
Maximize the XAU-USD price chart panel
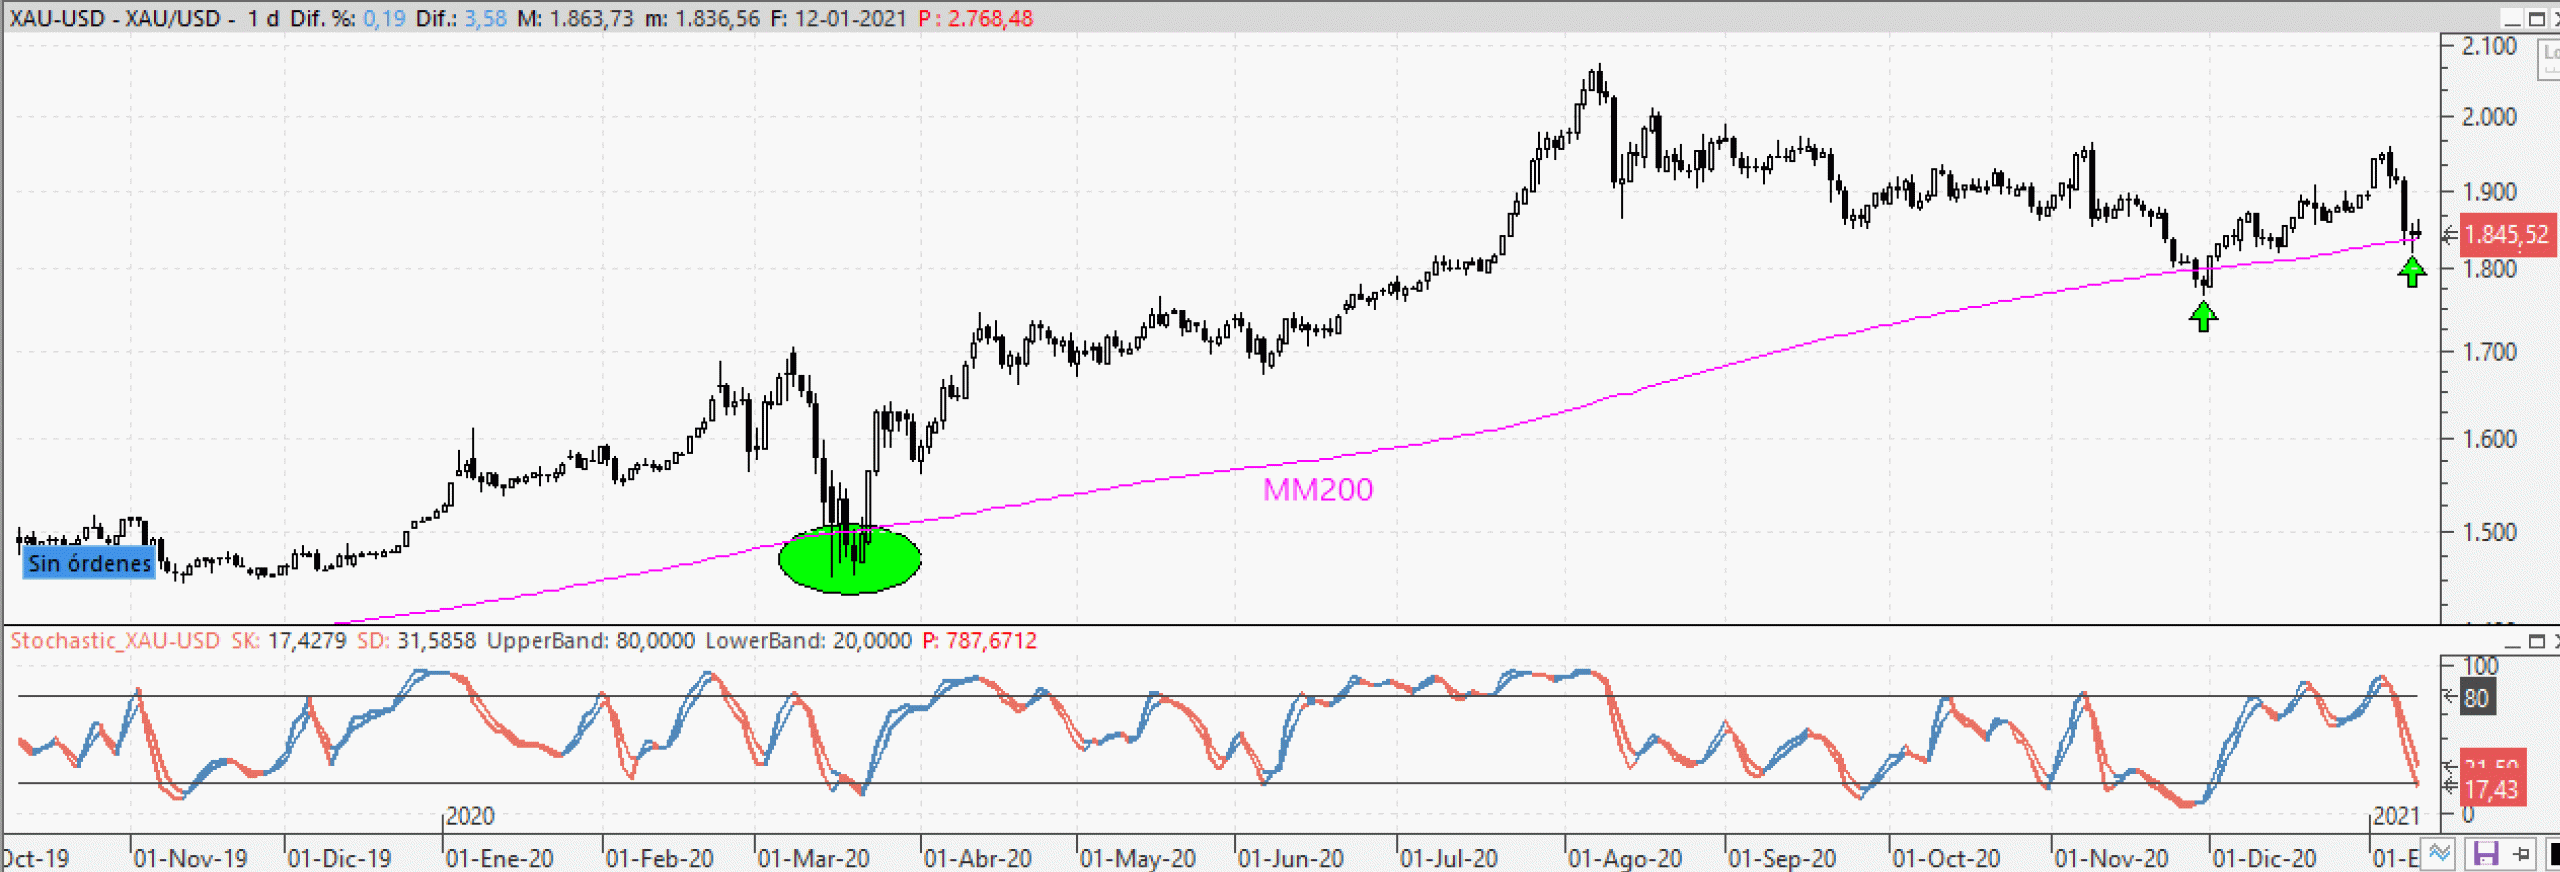tap(2537, 19)
